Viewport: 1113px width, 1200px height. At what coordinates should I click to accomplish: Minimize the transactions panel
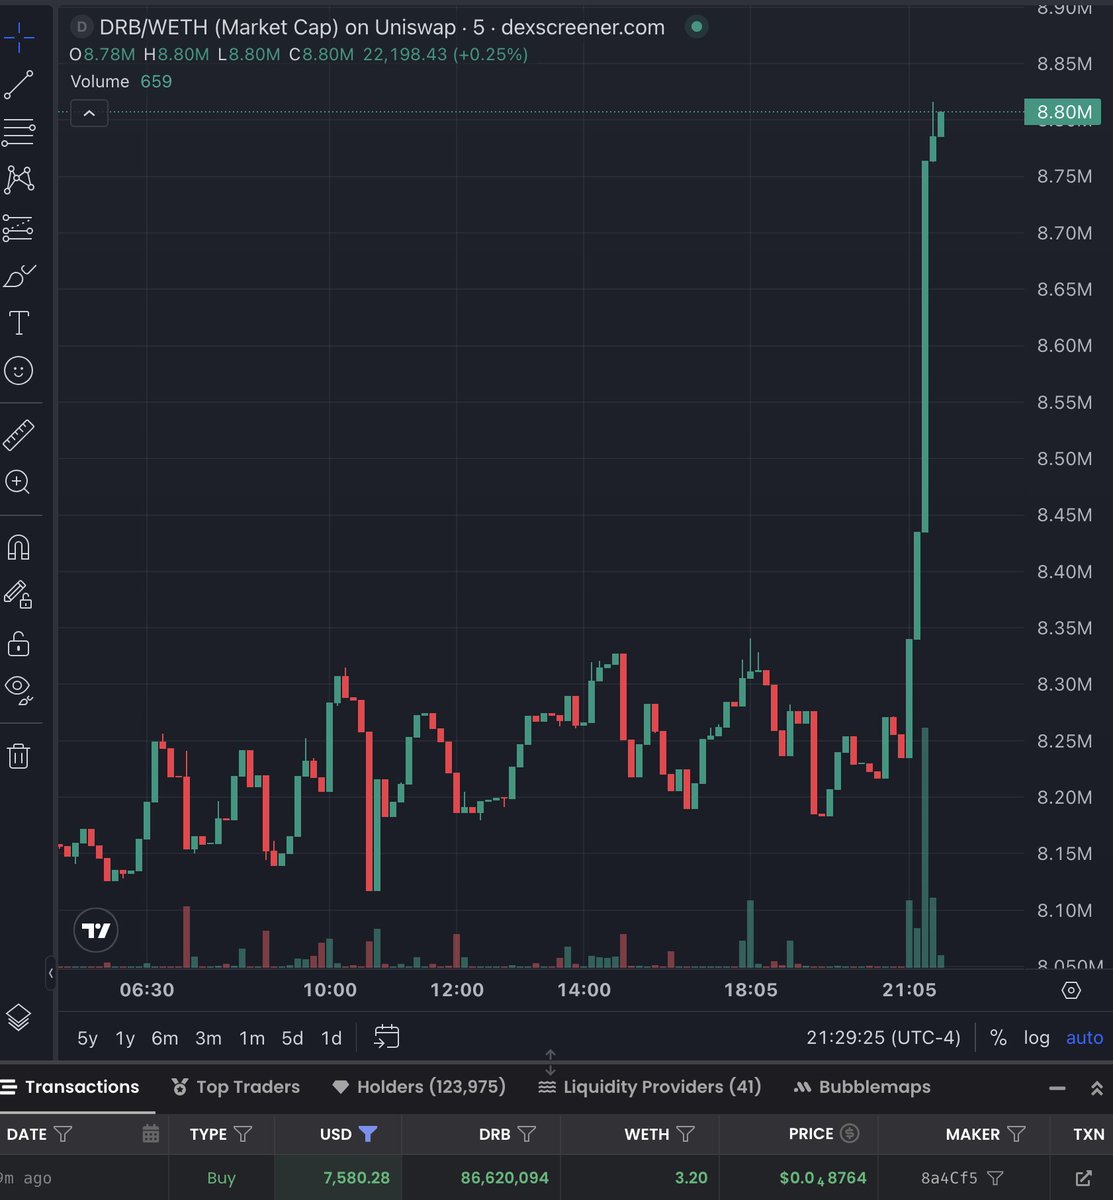pos(1056,1088)
